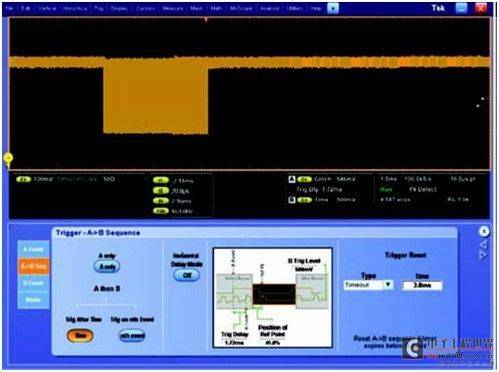This screenshot has height=372, width=499.
Task: Click the B trigger indicator icon in readout
Action: click(x=292, y=200)
